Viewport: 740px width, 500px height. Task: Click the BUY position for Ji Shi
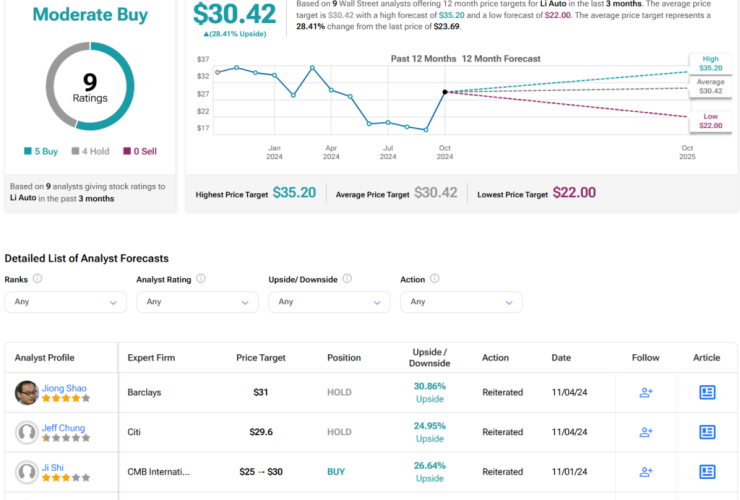pyautogui.click(x=336, y=472)
